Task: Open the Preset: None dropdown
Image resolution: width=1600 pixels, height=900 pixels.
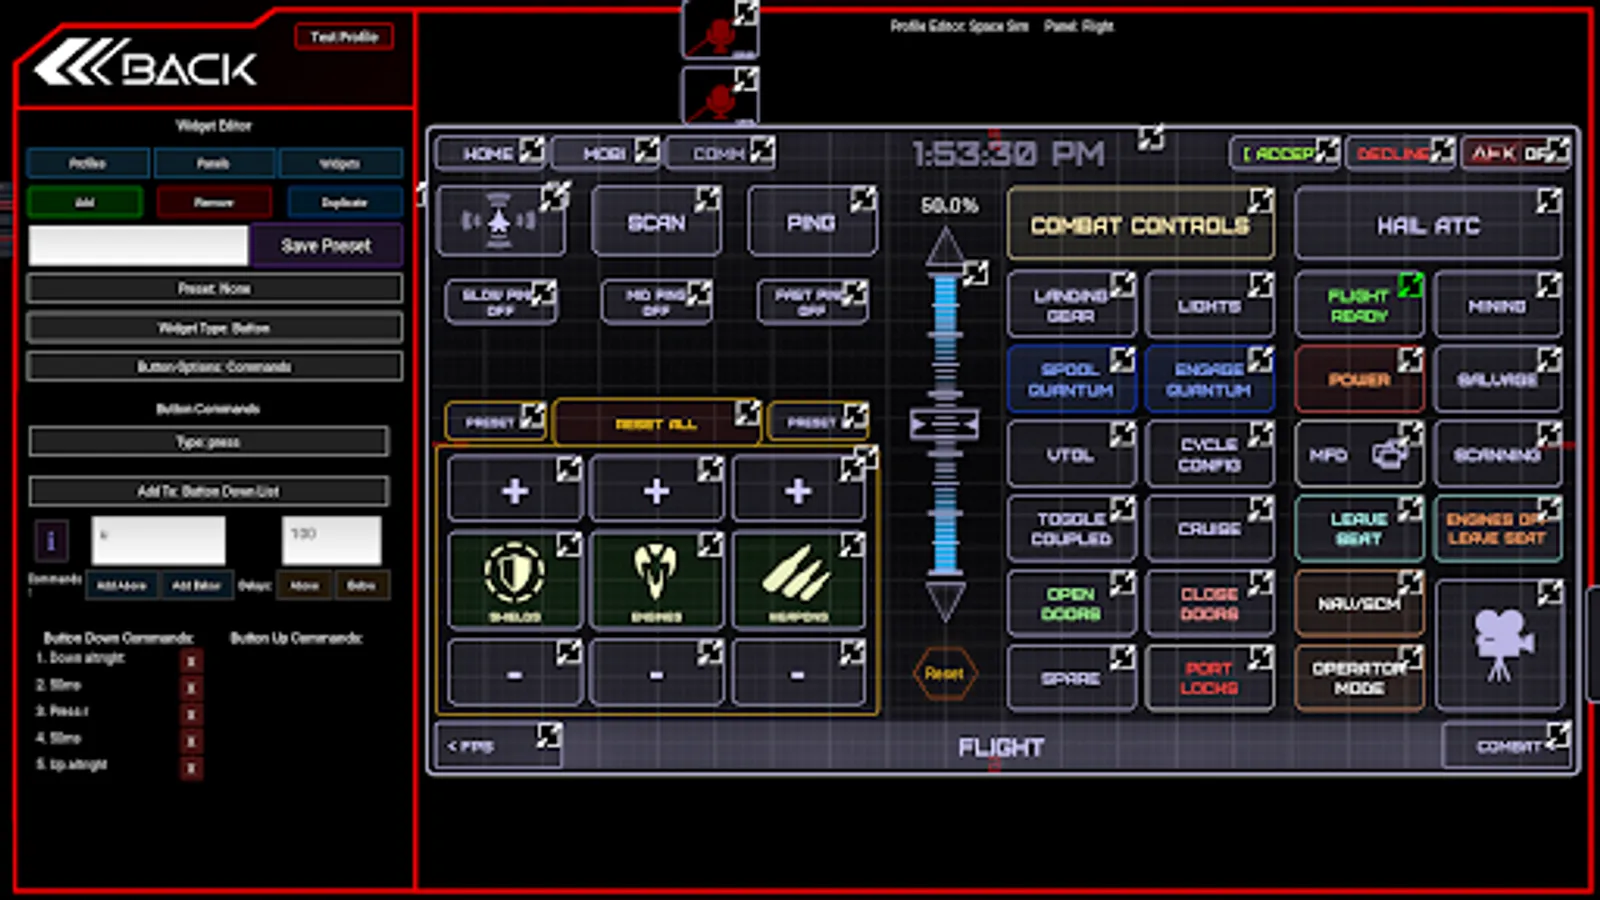Action: (214, 288)
